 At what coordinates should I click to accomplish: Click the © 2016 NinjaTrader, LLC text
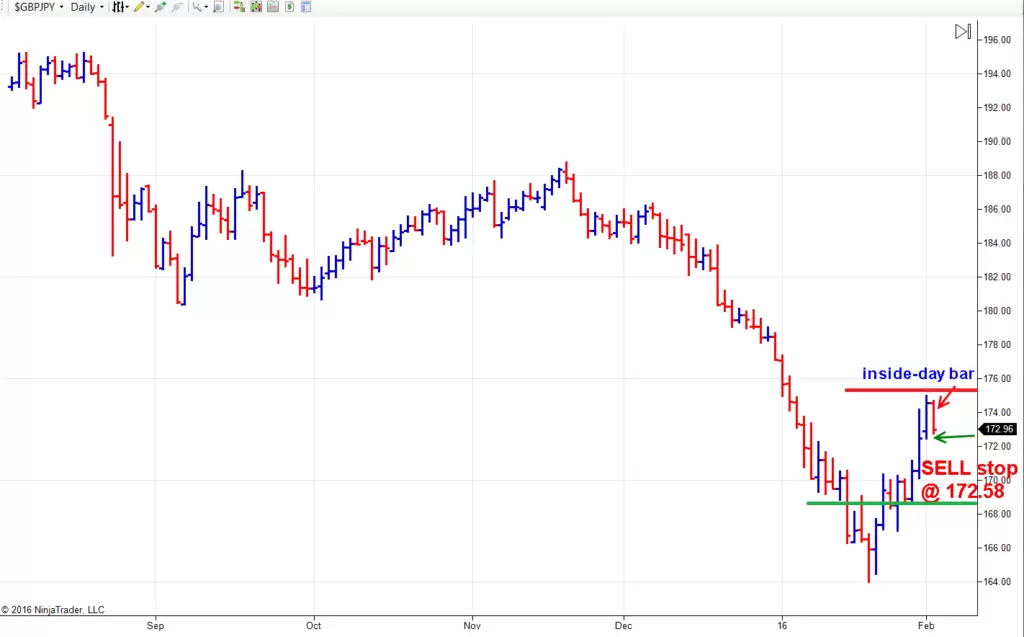click(x=53, y=610)
